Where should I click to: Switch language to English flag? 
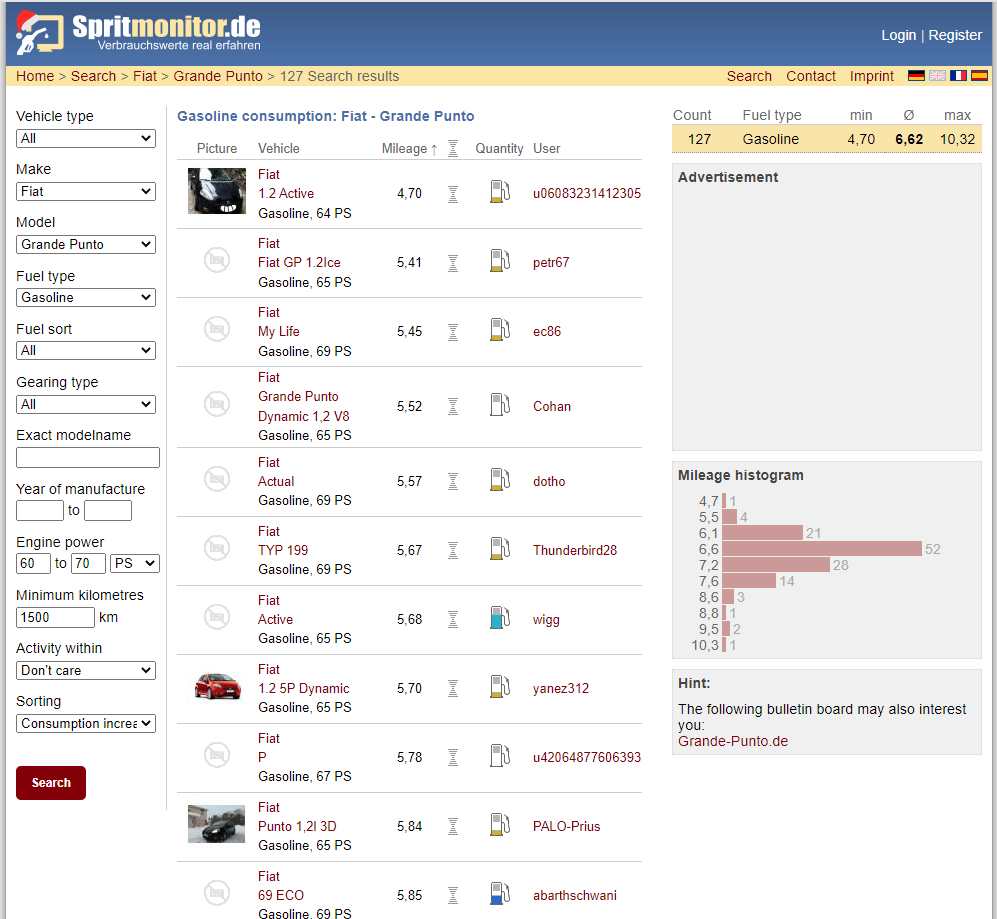[x=937, y=76]
